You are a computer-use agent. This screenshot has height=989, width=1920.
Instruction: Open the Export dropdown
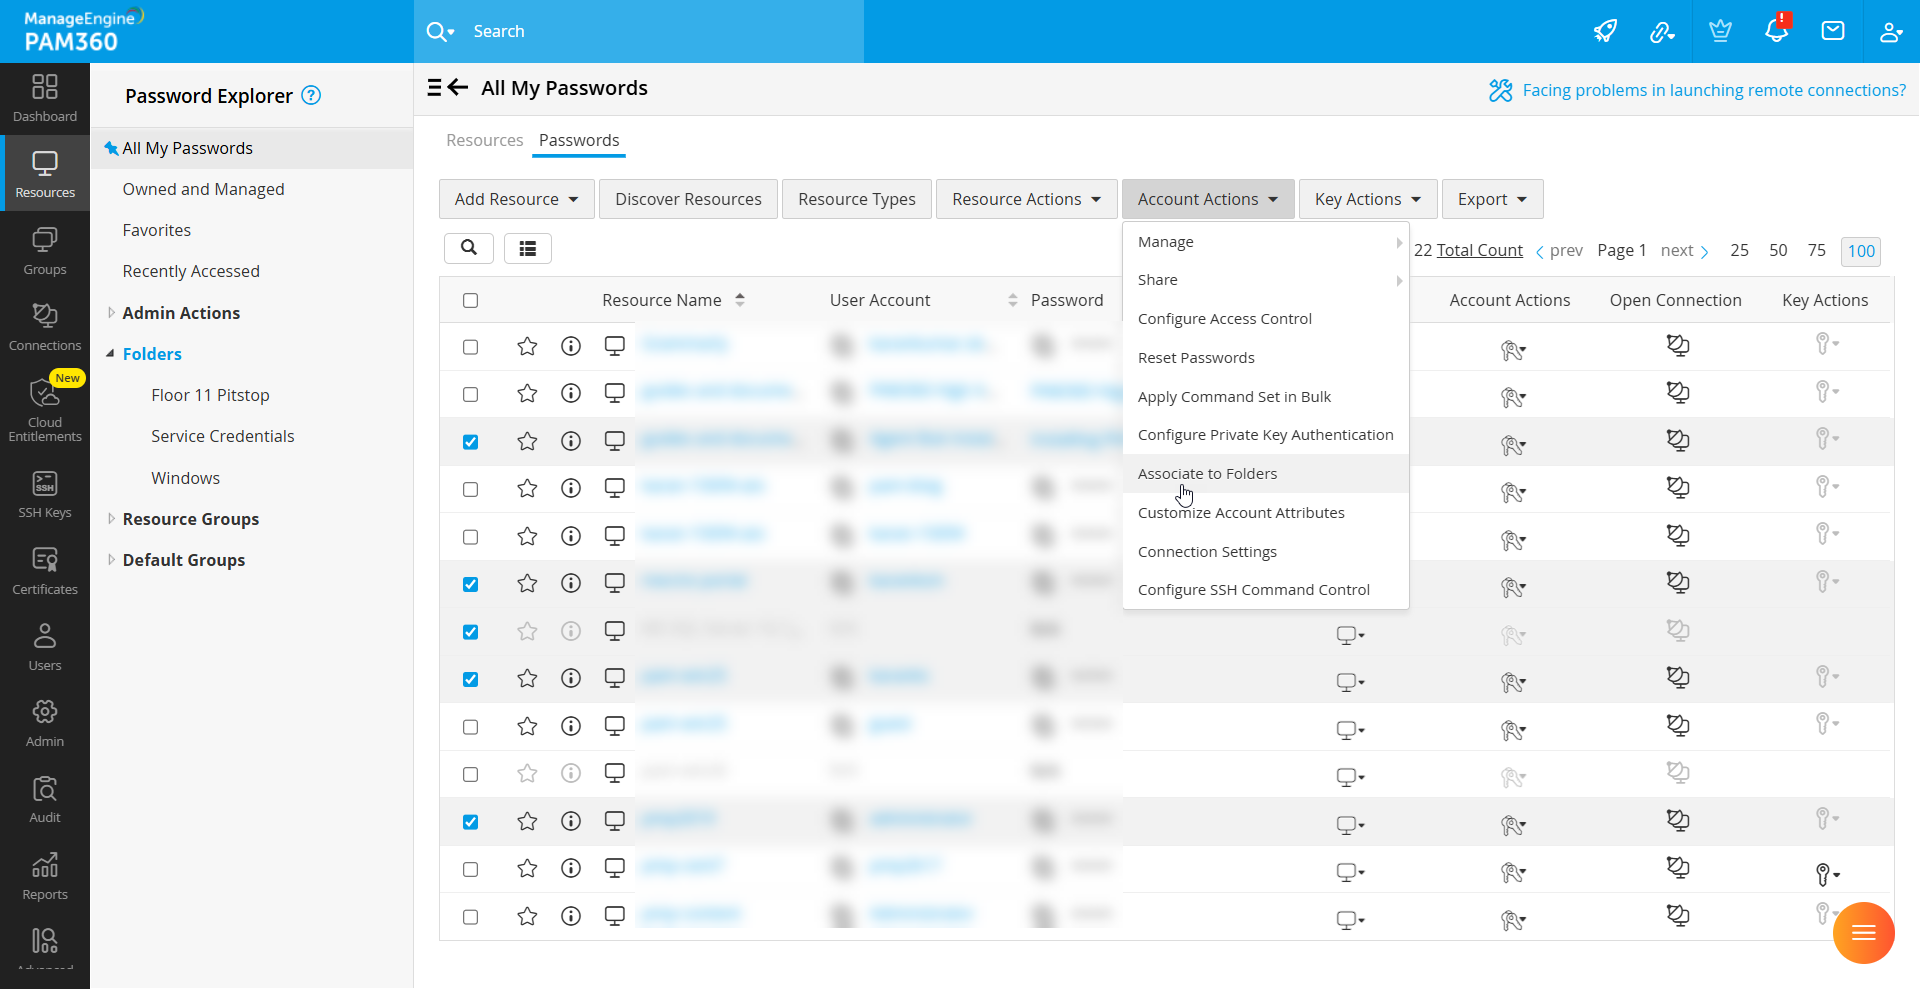click(x=1491, y=199)
